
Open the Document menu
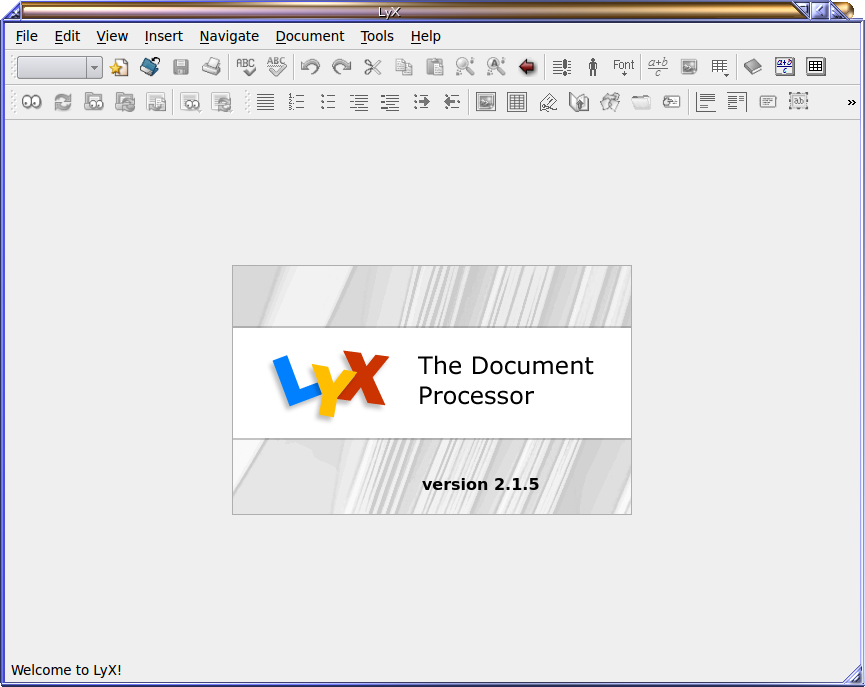pos(310,36)
